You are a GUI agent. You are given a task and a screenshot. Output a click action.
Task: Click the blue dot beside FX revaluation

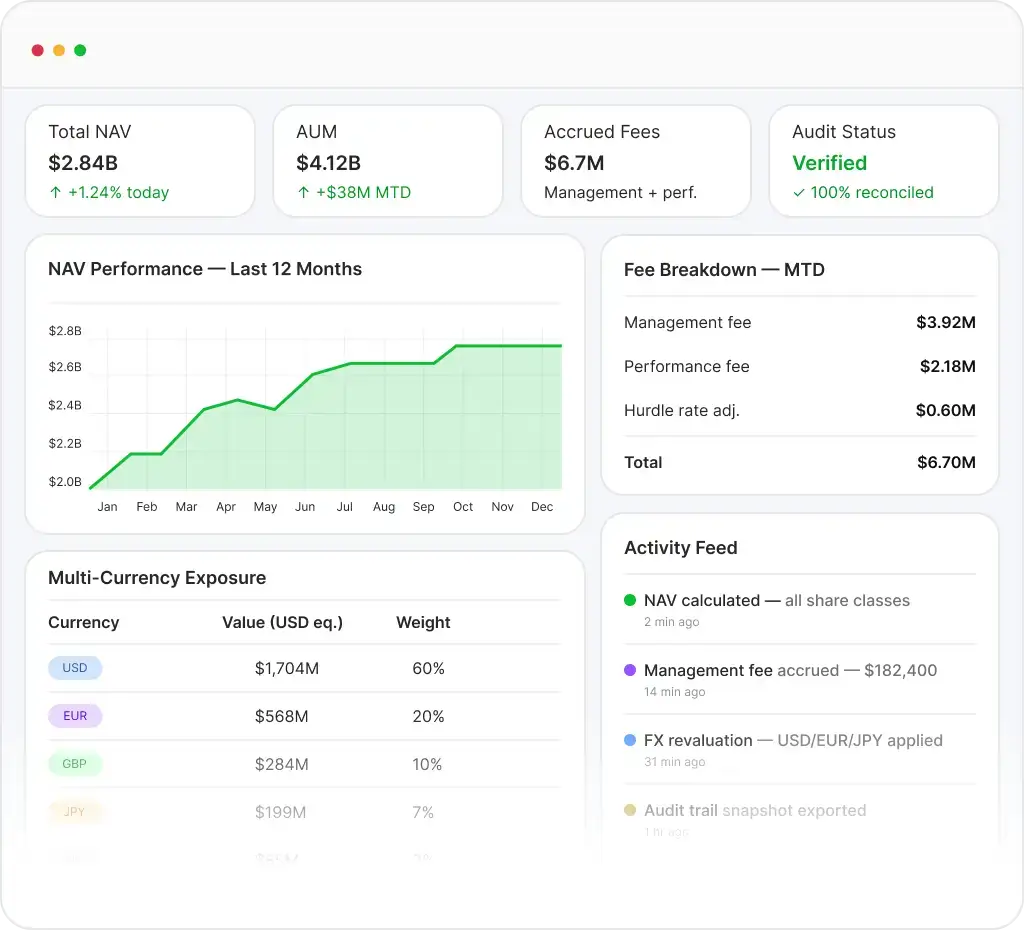[x=630, y=741]
